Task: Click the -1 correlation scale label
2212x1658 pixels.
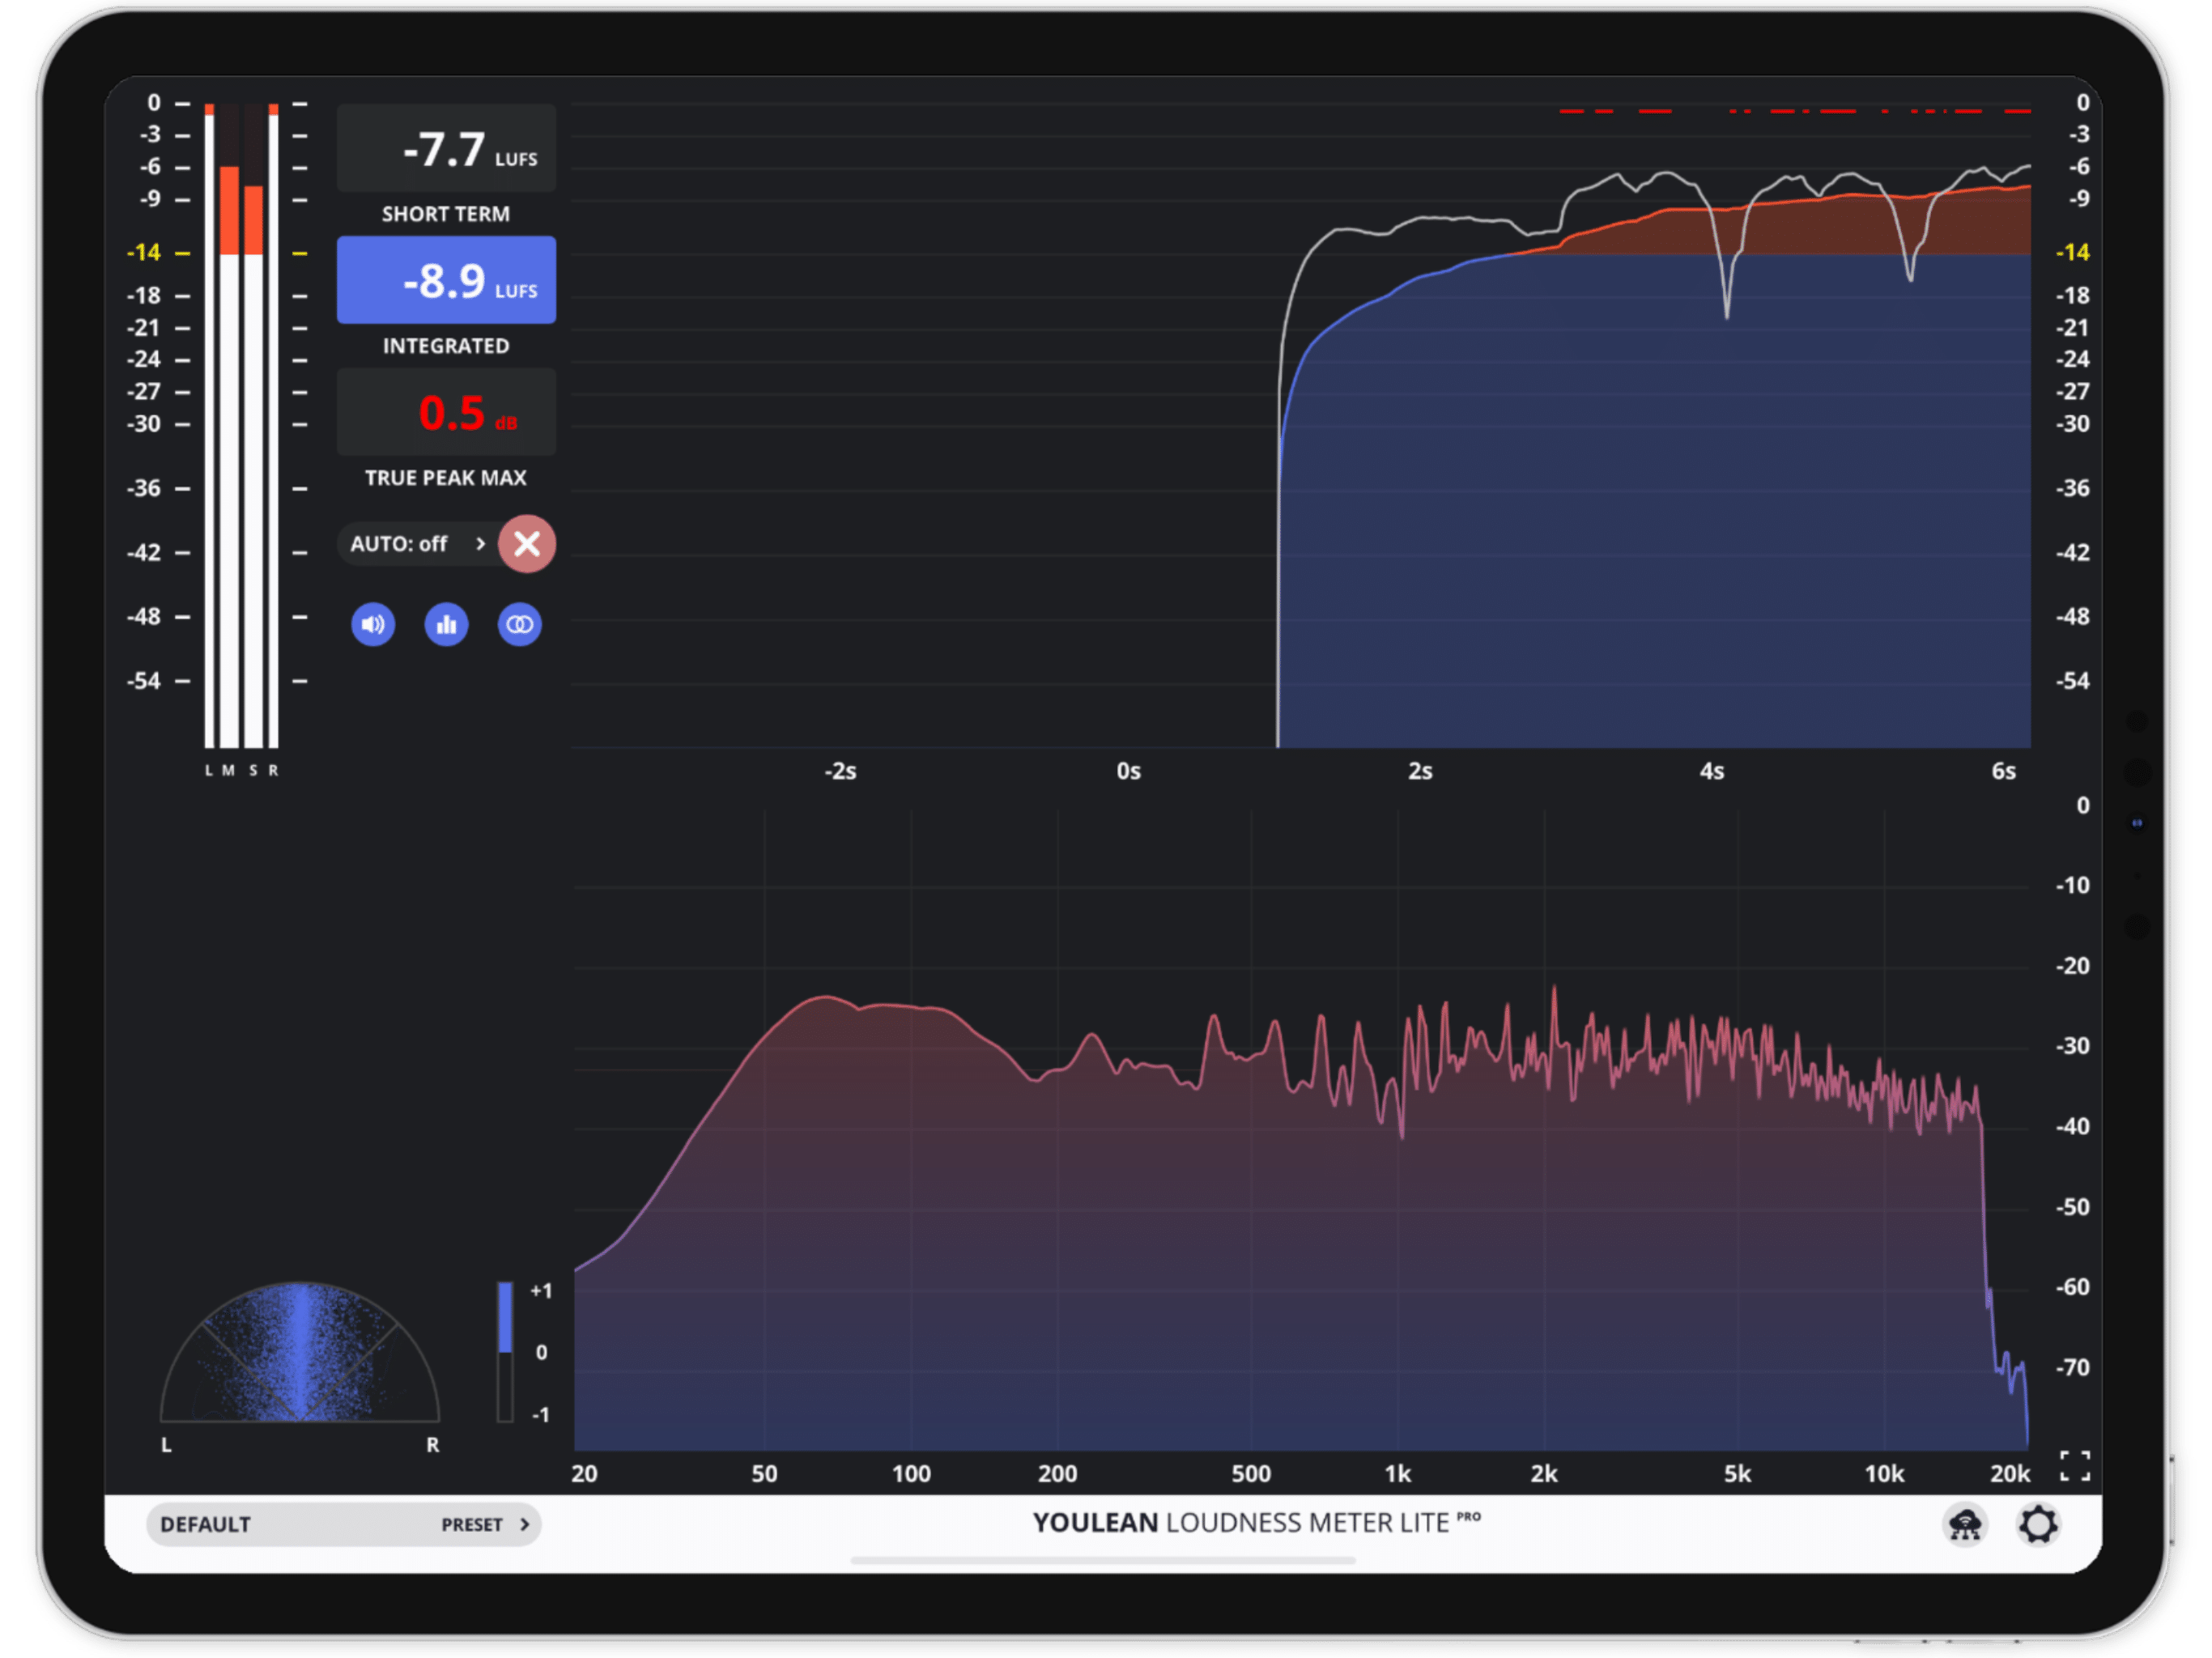Action: coord(541,1415)
